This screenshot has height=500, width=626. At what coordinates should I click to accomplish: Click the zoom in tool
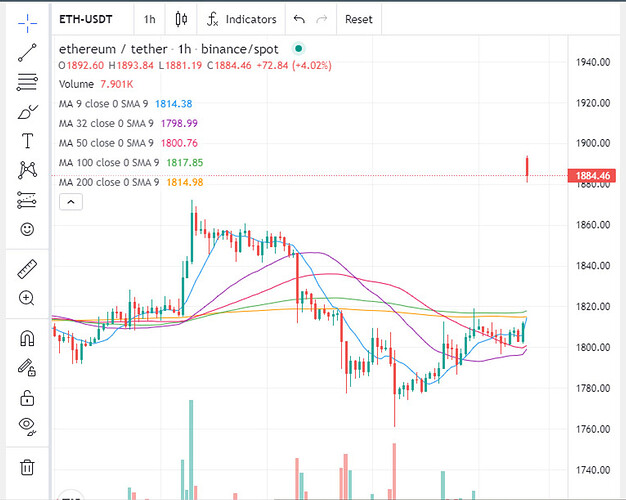[x=27, y=298]
